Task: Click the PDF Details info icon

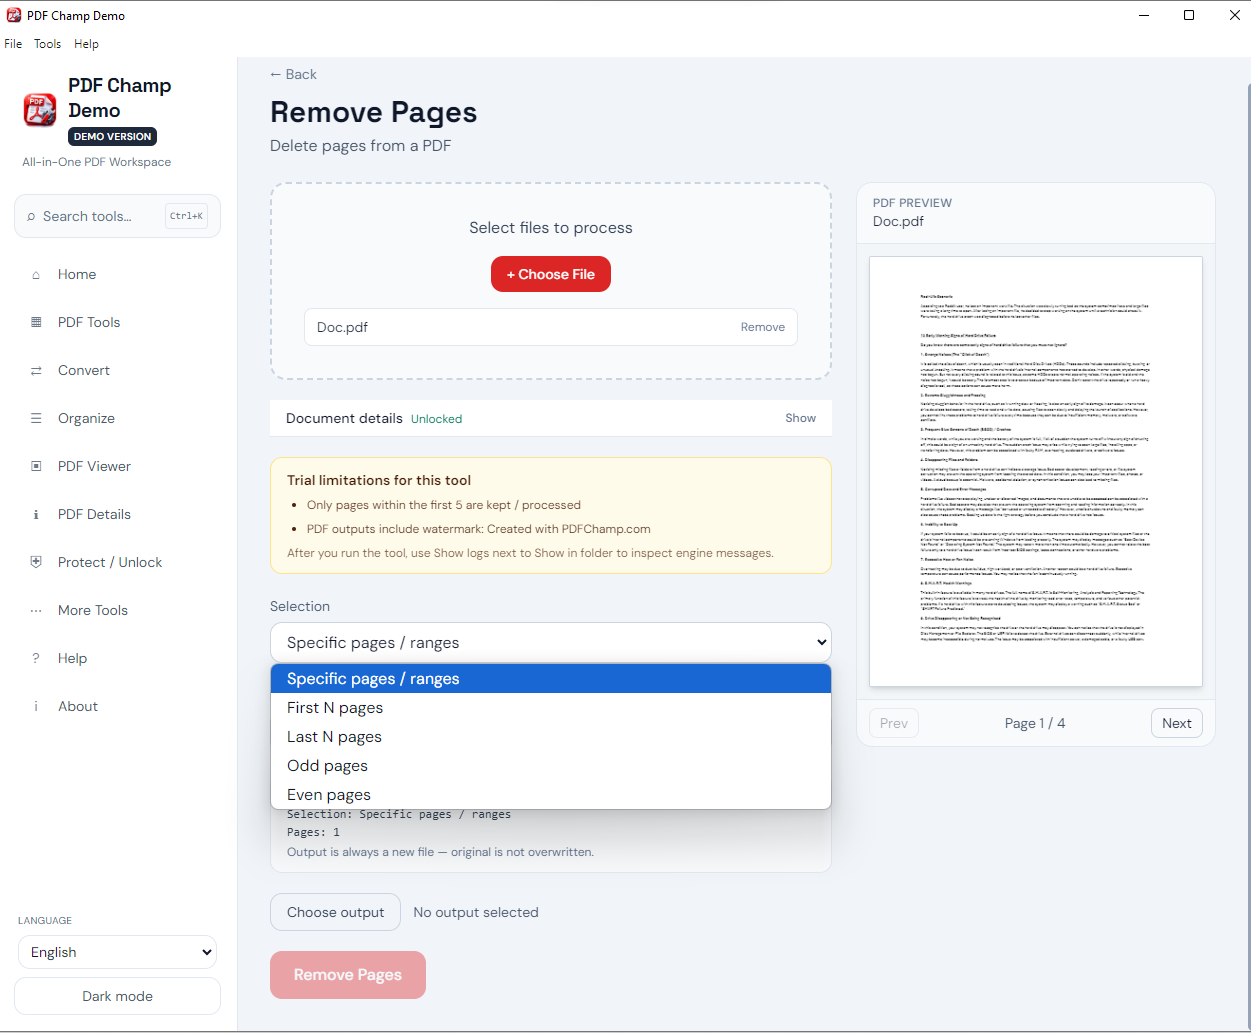Action: pos(36,515)
